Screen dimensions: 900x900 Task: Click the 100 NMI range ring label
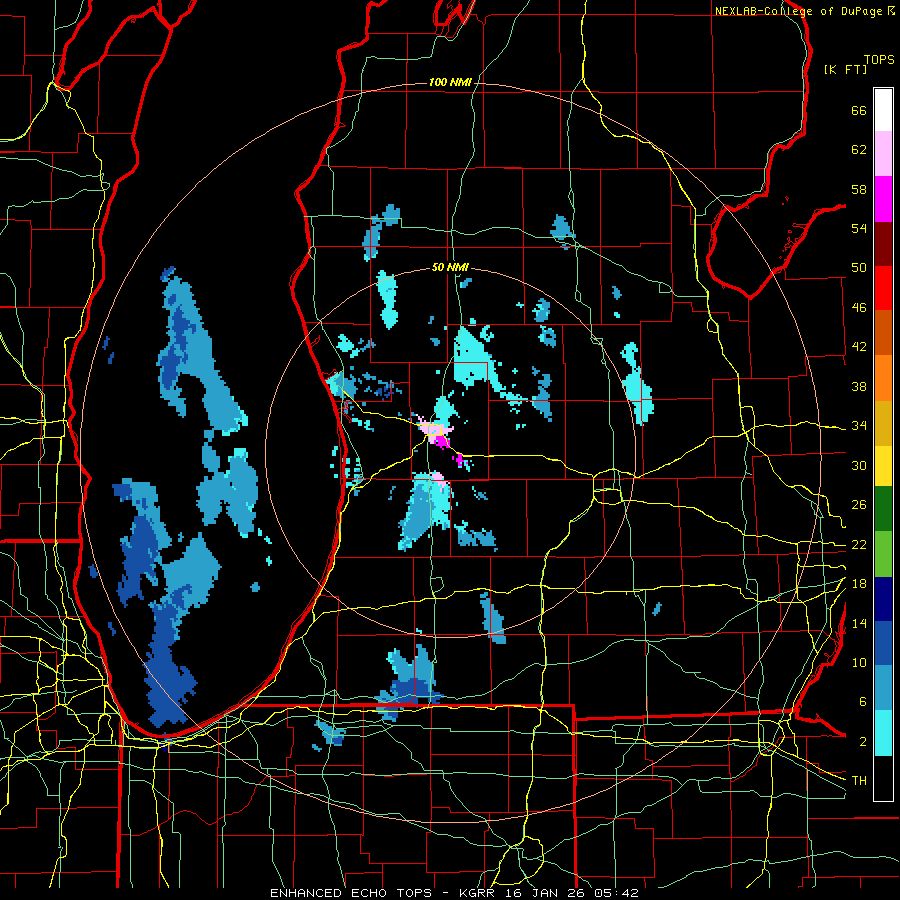[x=450, y=82]
